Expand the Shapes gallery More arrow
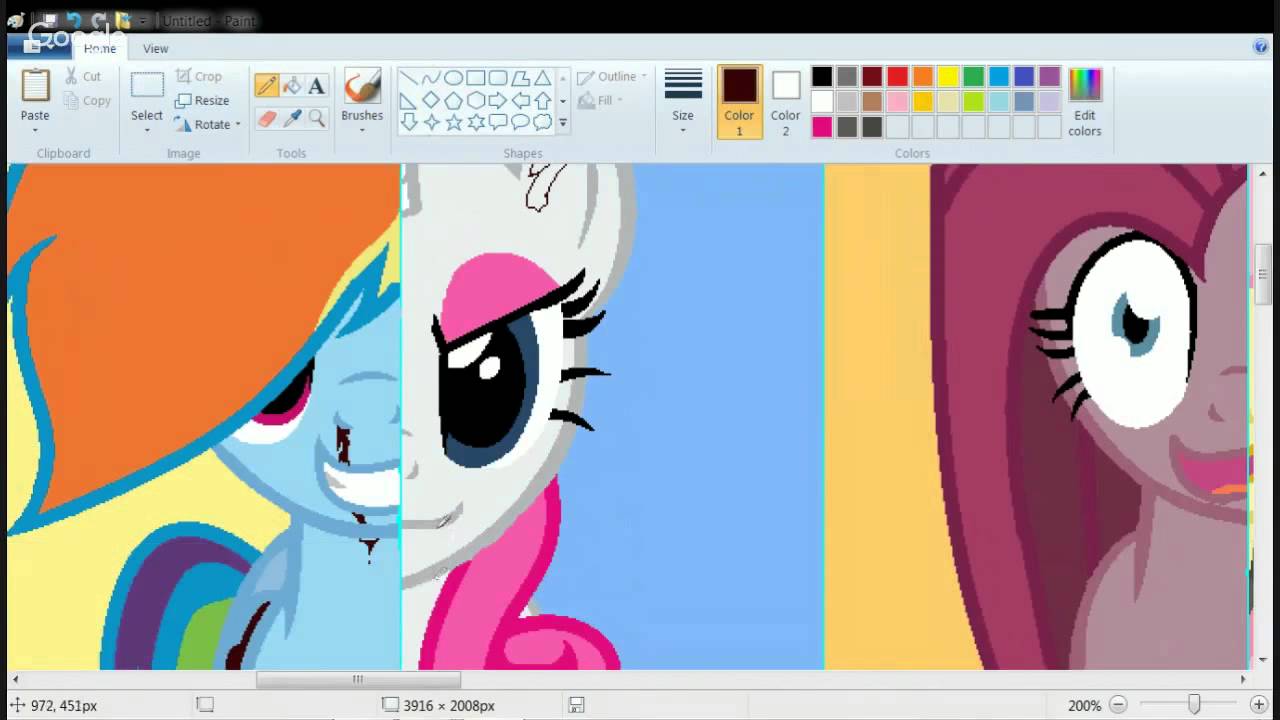 562,123
